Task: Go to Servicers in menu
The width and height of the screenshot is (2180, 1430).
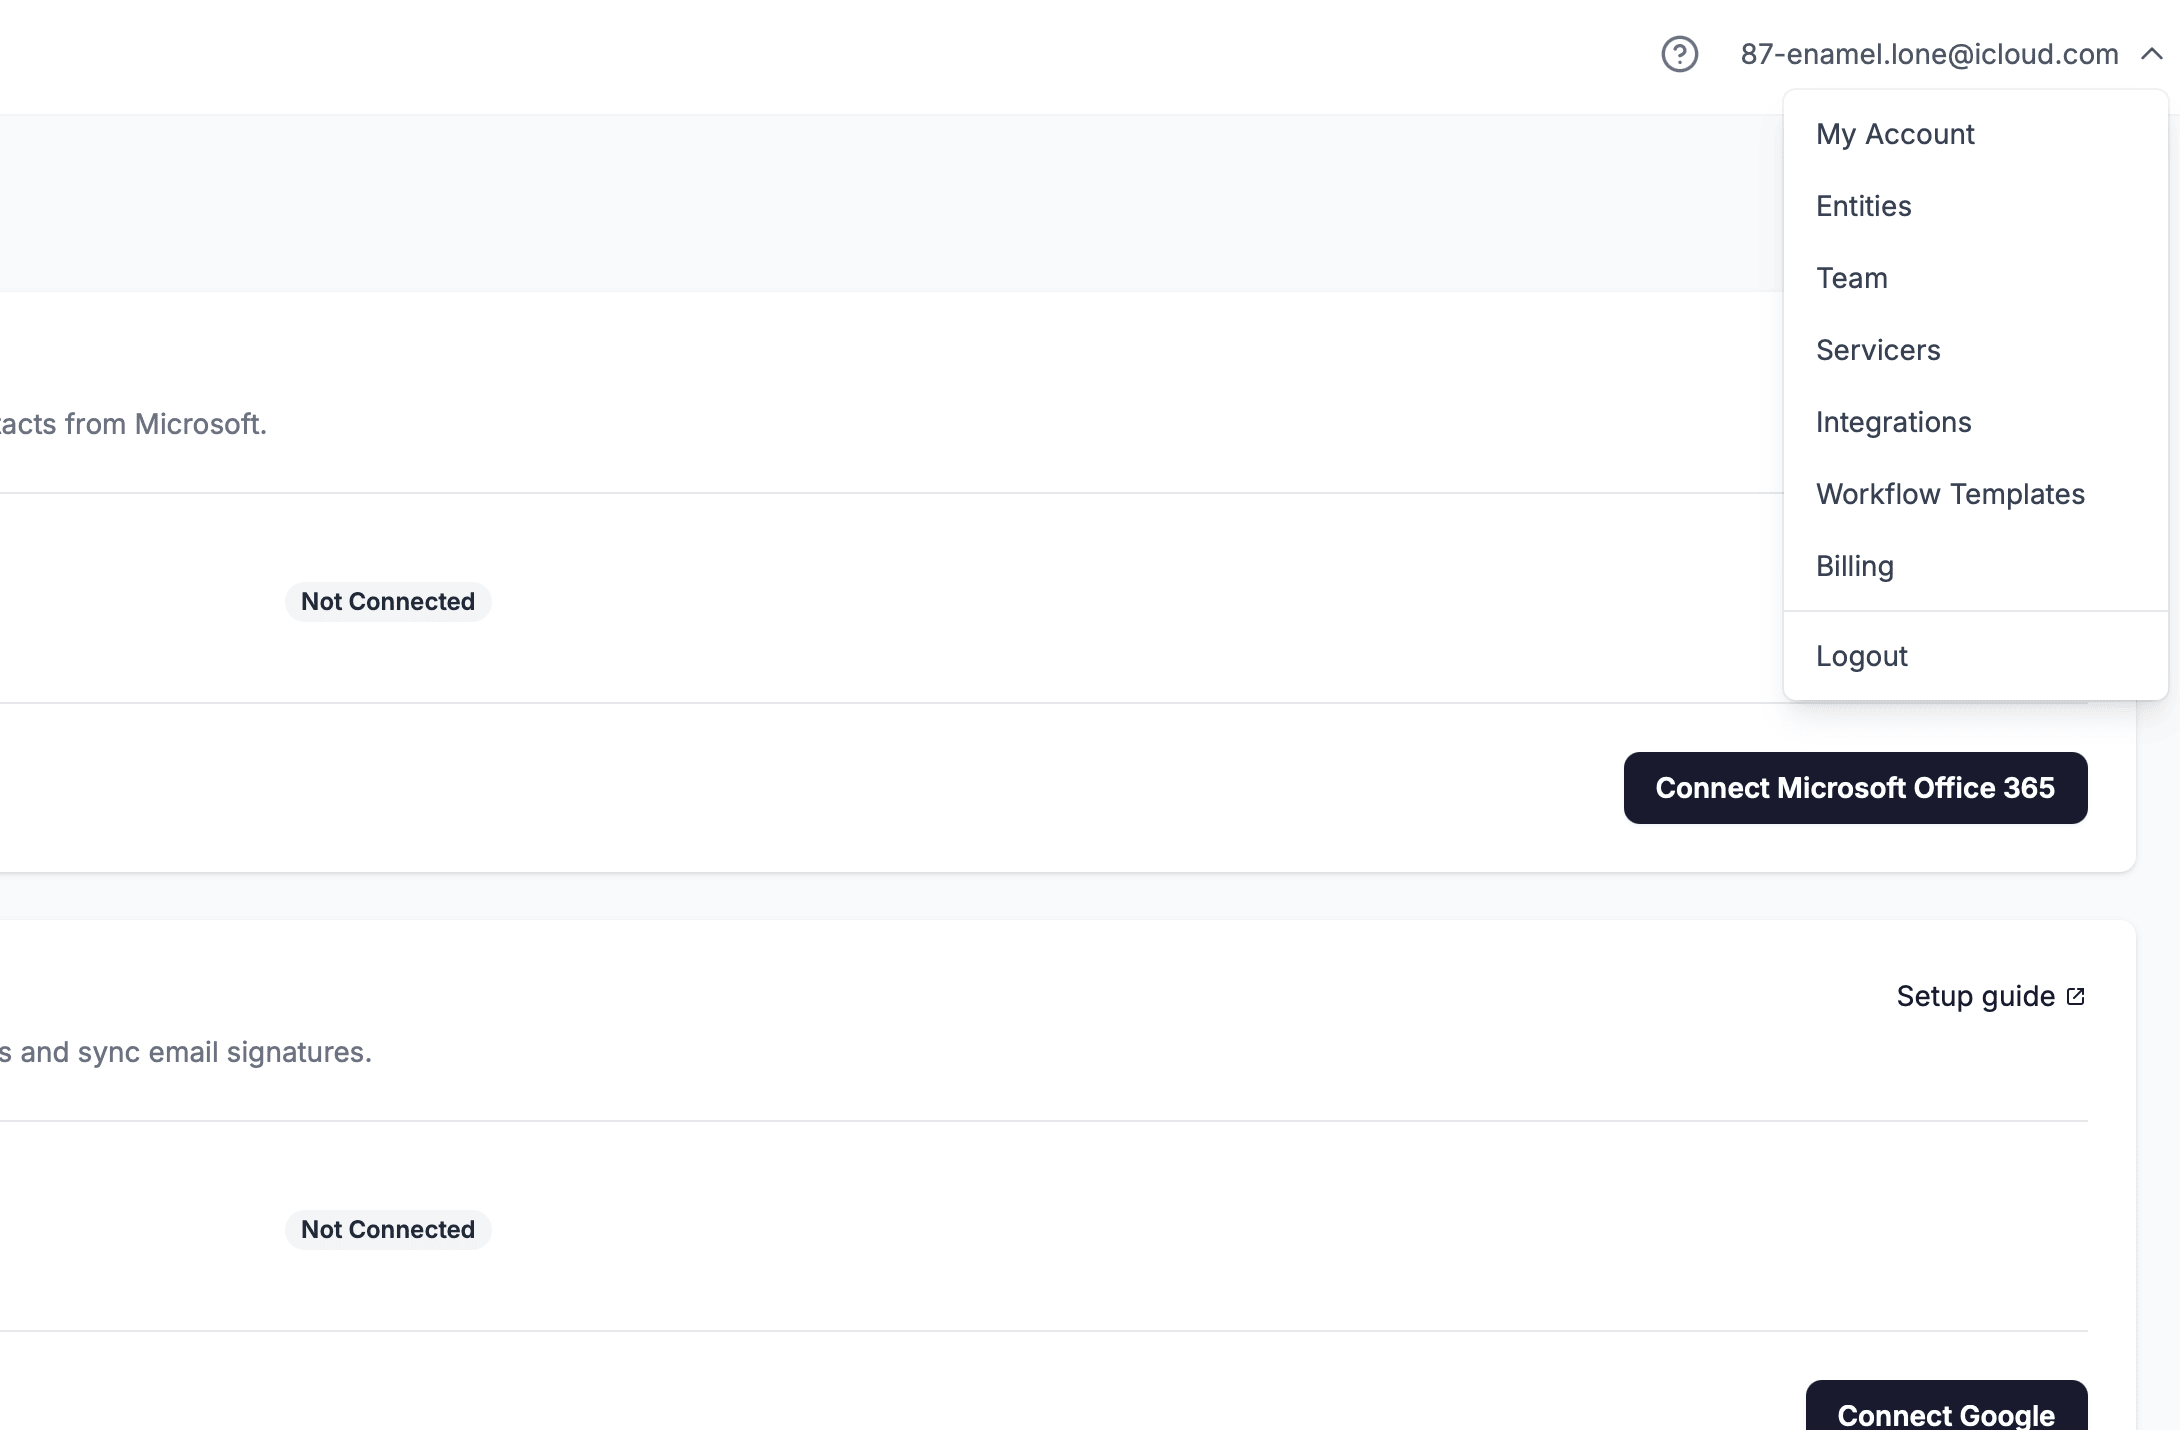Action: [1877, 350]
